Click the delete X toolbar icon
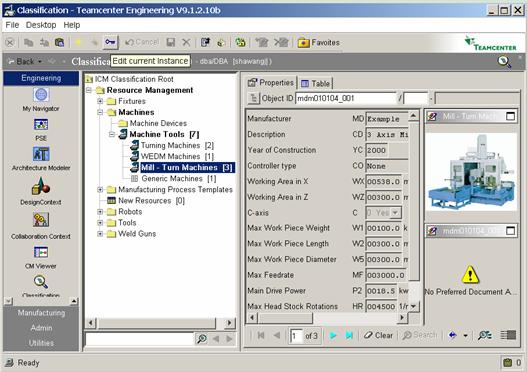Viewport: 527px width, 372px height. [186, 42]
